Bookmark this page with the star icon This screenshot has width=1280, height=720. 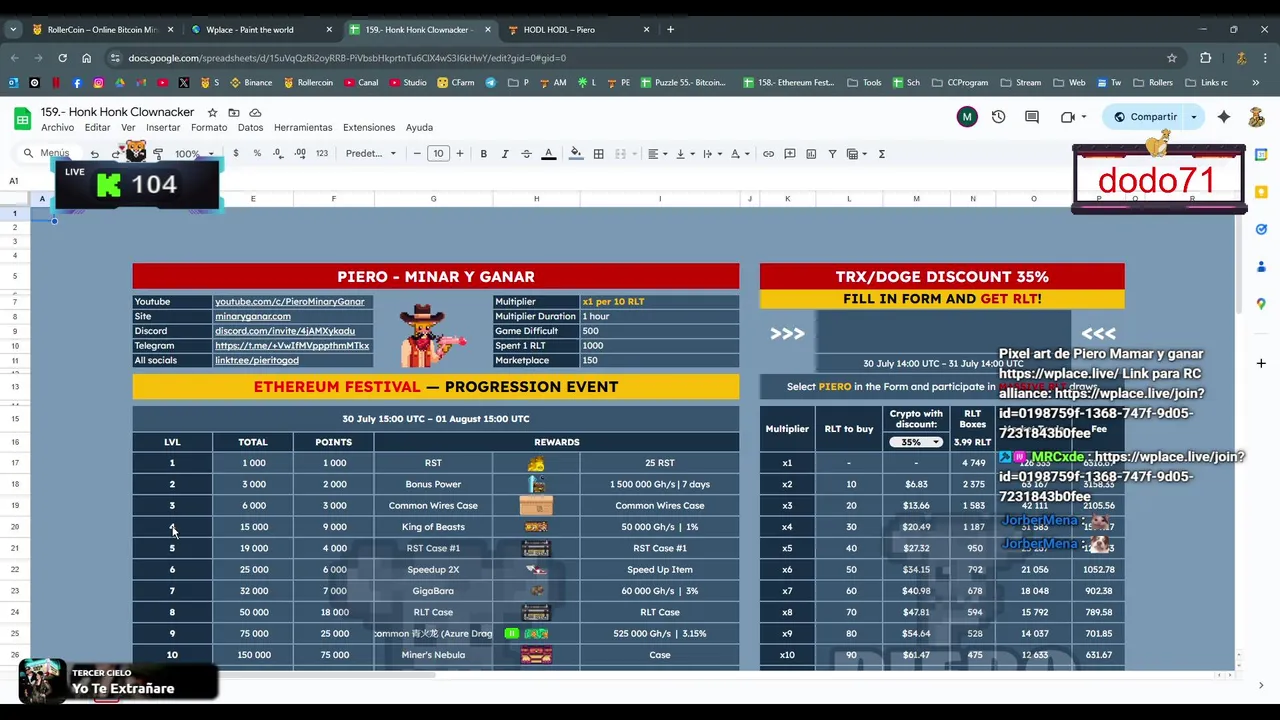click(x=1172, y=58)
